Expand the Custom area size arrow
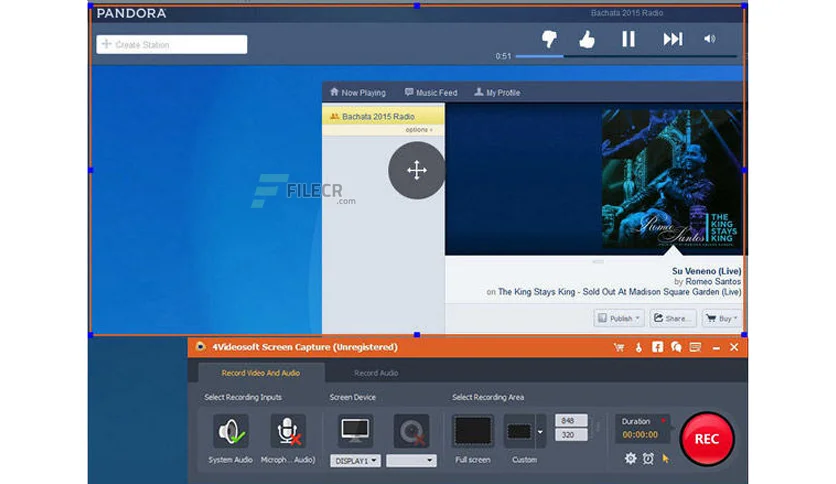The height and width of the screenshot is (484, 836). (x=540, y=431)
